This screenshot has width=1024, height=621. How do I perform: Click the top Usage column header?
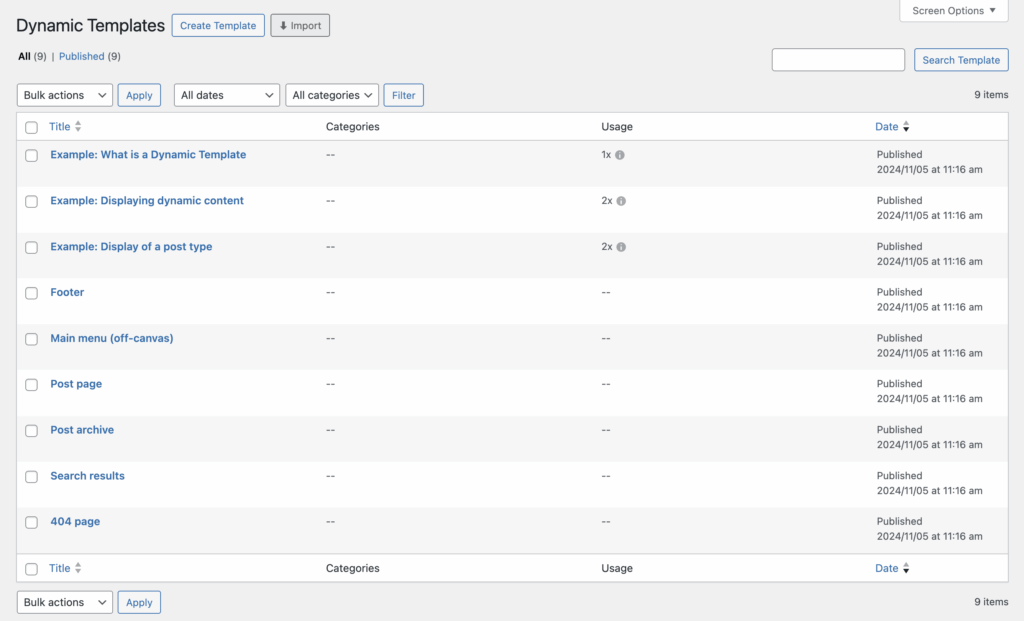tap(617, 127)
